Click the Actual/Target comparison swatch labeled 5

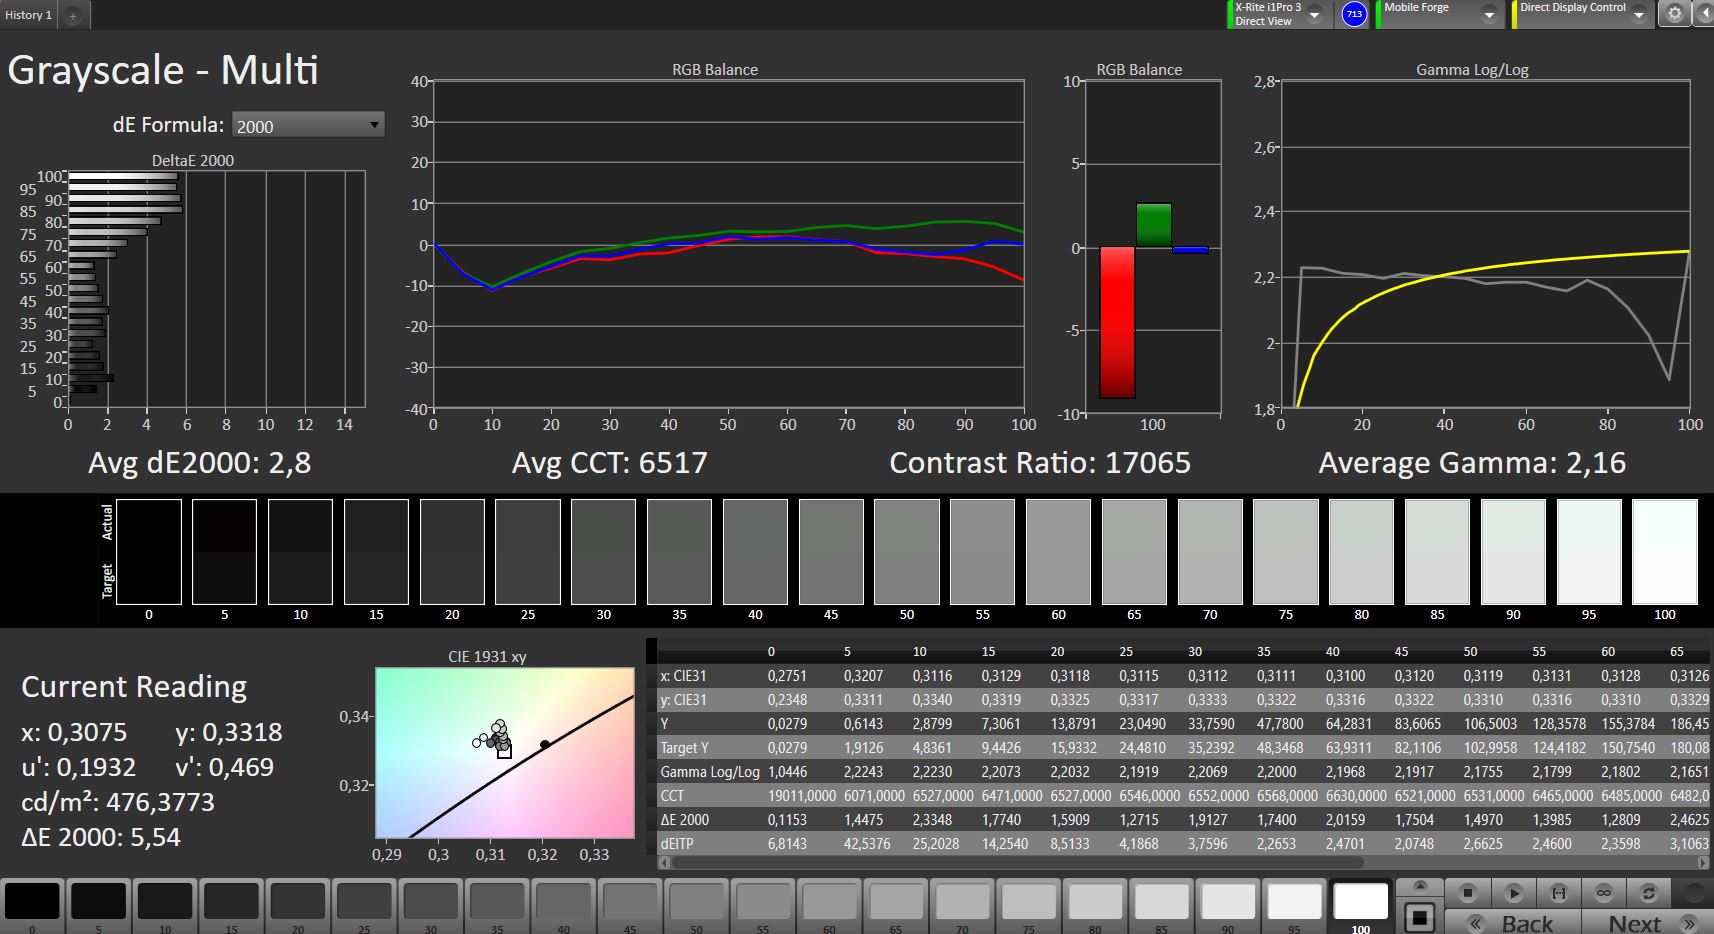pyautogui.click(x=224, y=552)
